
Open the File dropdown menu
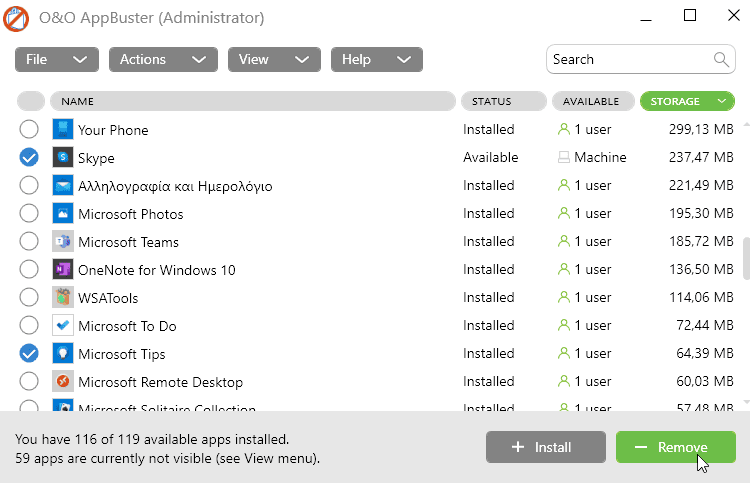(x=57, y=59)
